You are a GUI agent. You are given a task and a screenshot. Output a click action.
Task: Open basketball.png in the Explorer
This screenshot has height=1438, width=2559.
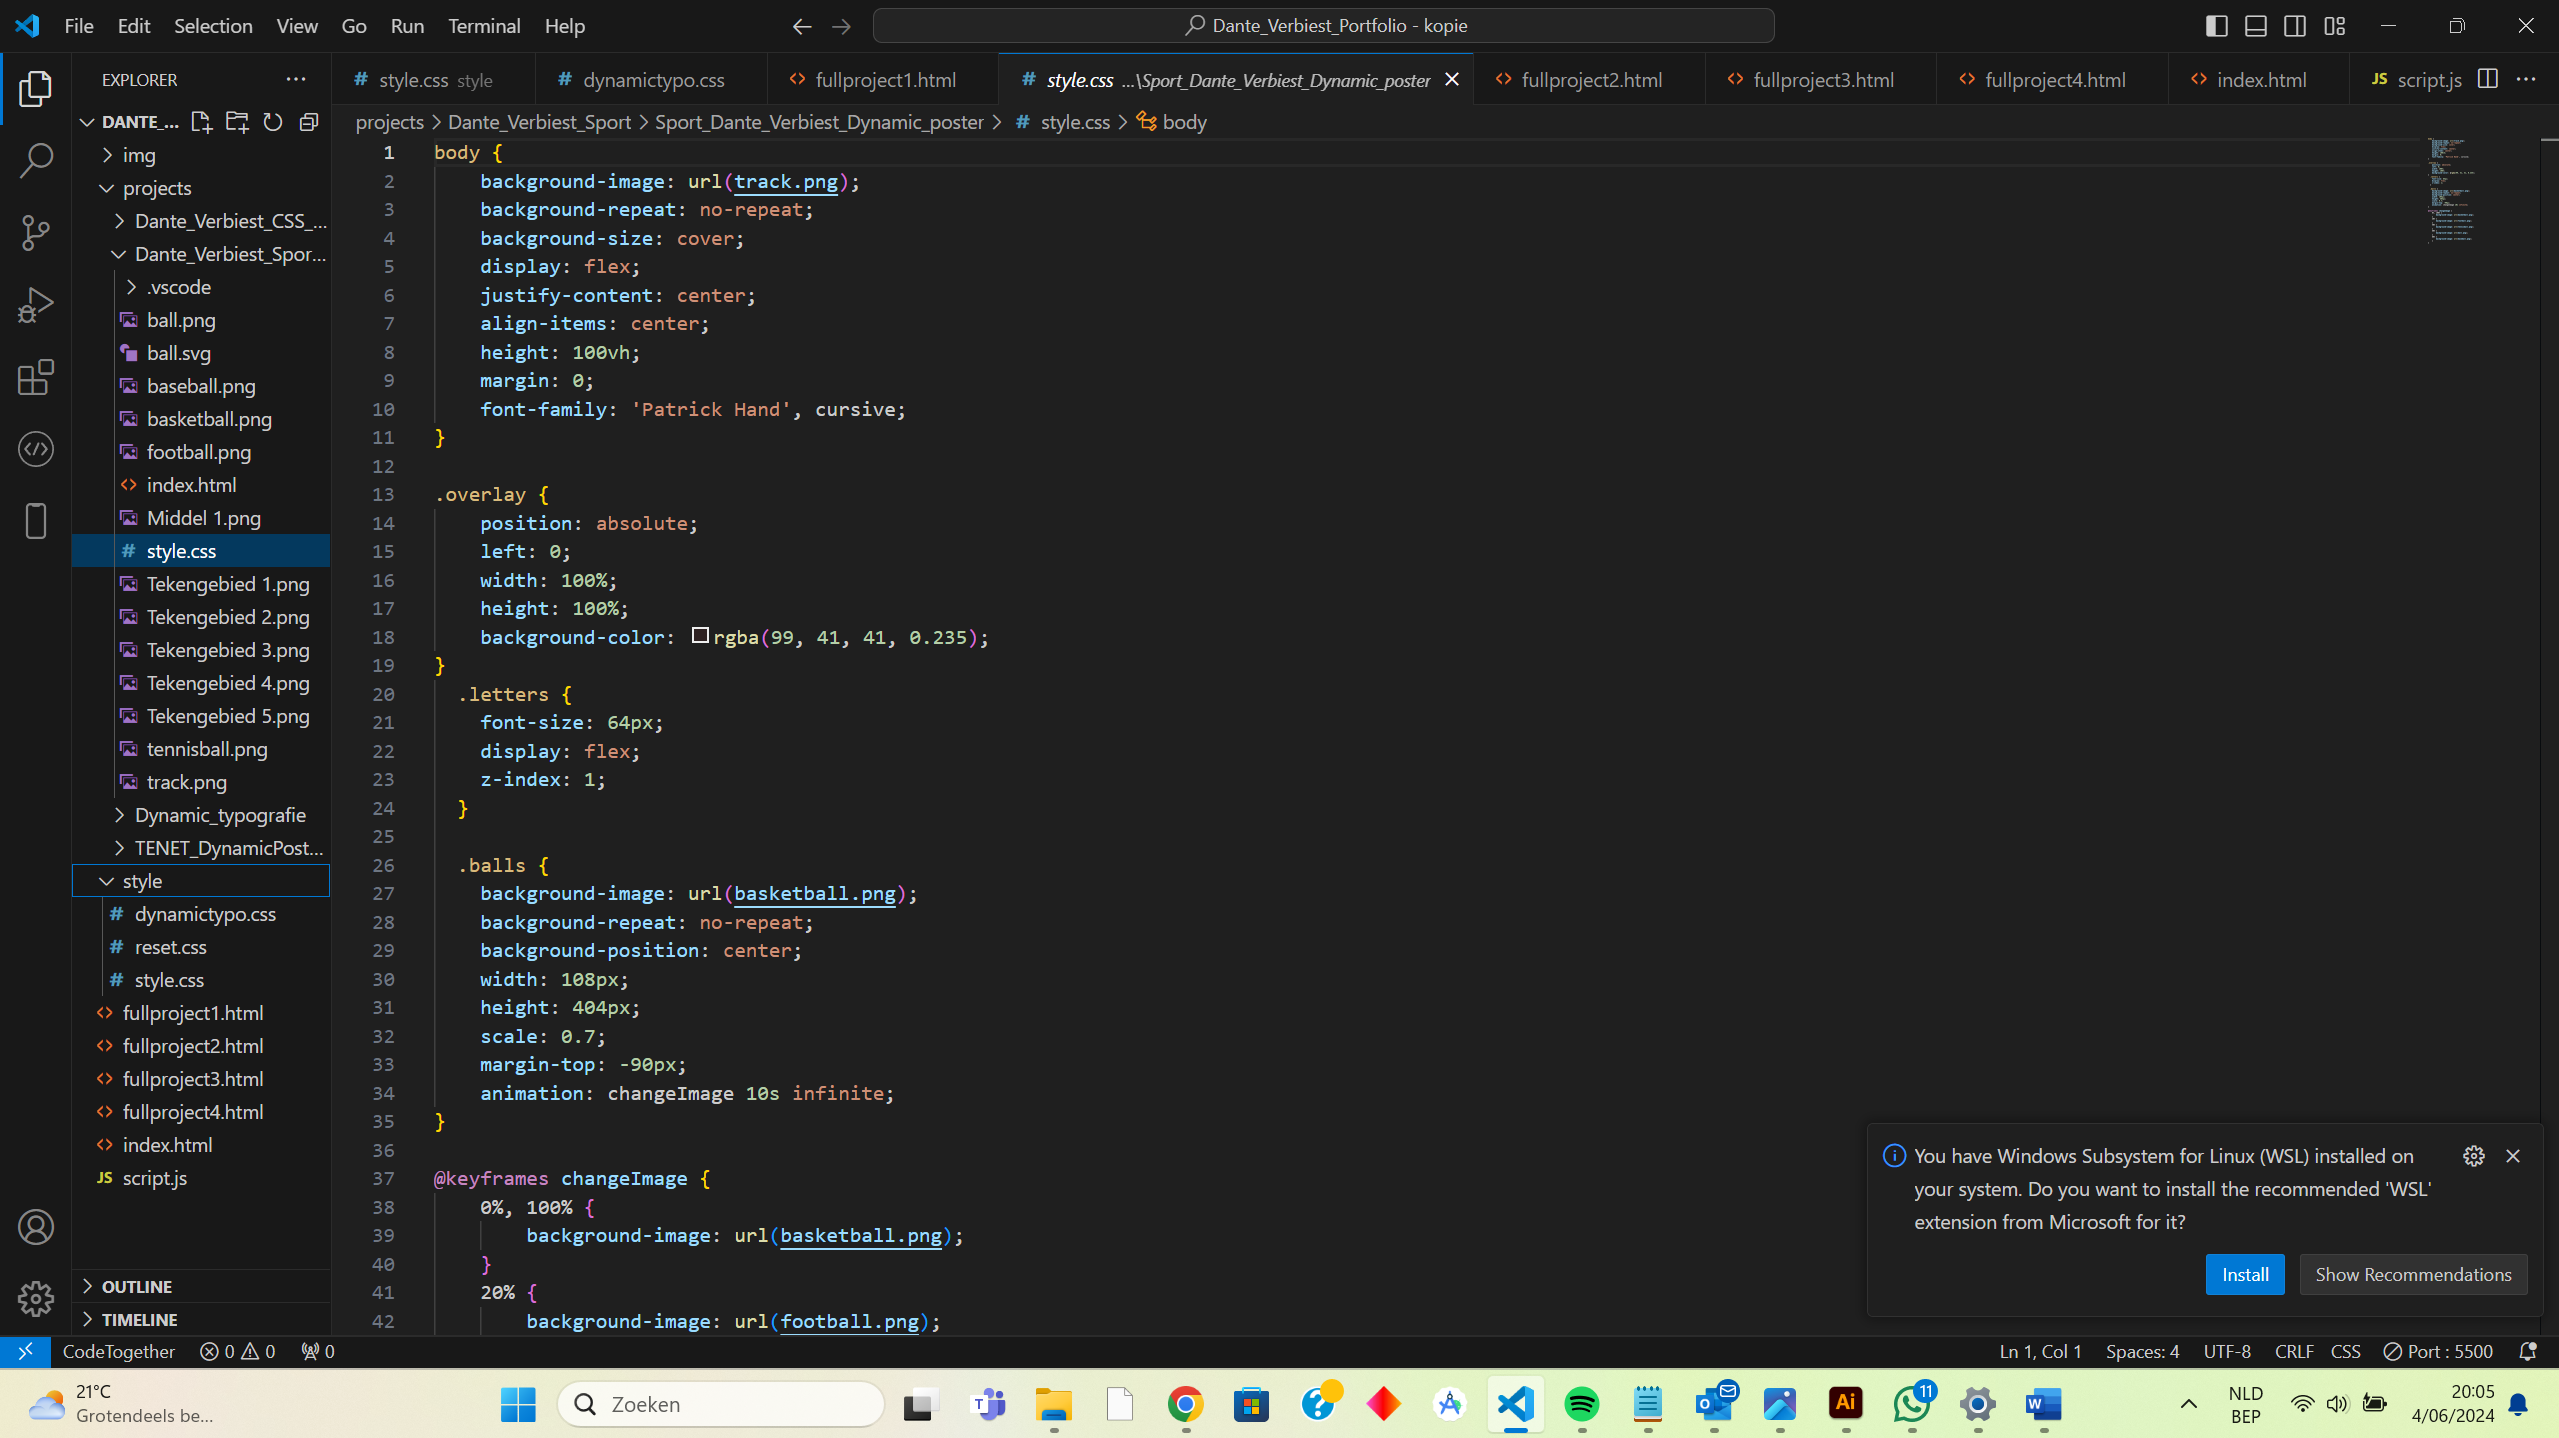pos(201,419)
